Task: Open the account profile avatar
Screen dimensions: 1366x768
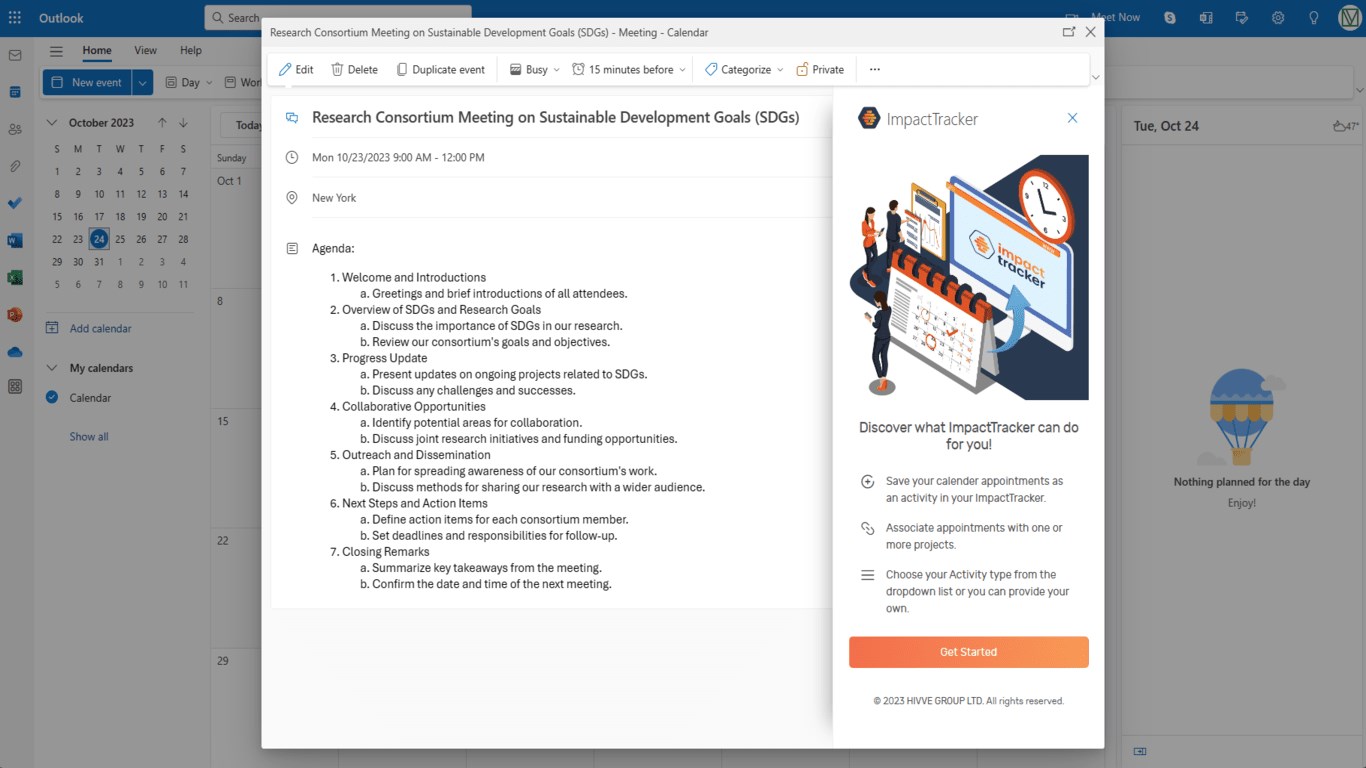Action: coord(1350,18)
